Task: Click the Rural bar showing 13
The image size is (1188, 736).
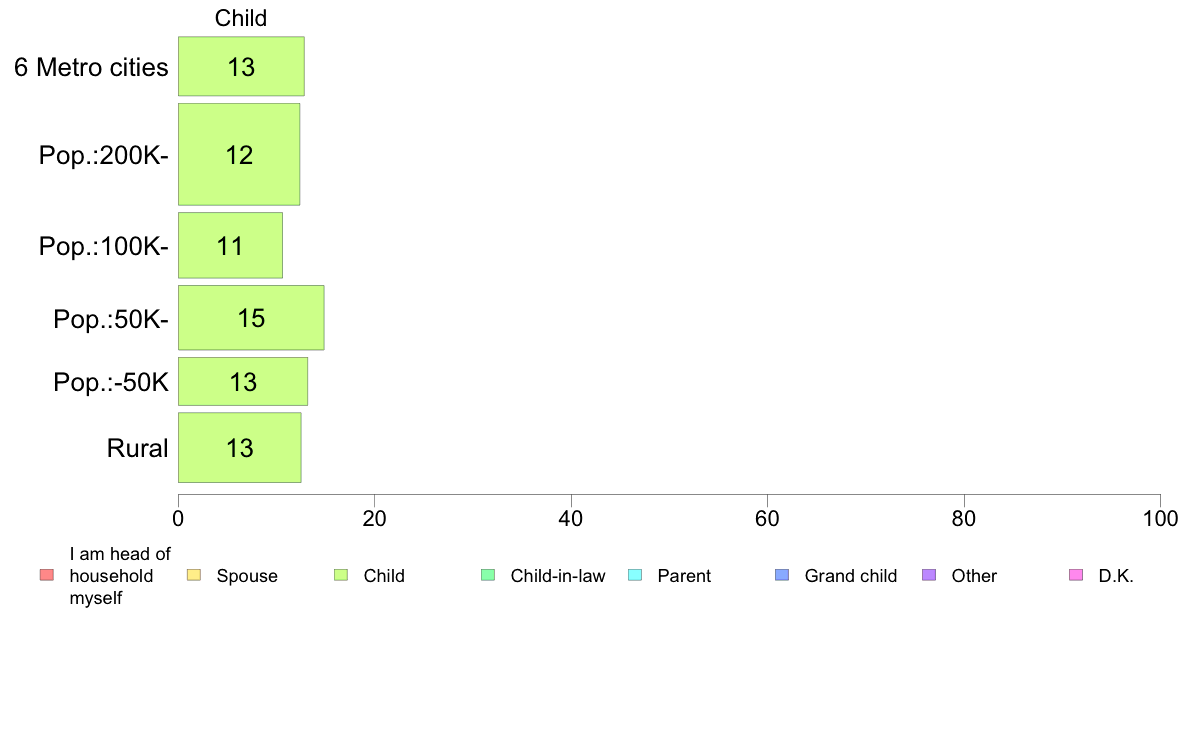Action: [240, 448]
